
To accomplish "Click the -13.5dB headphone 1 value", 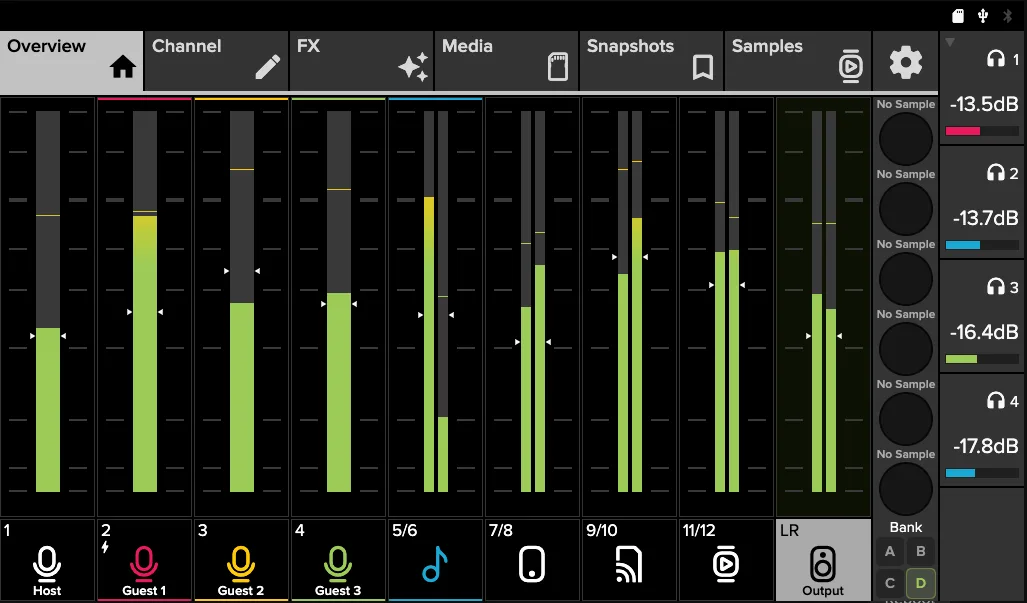I will [984, 103].
